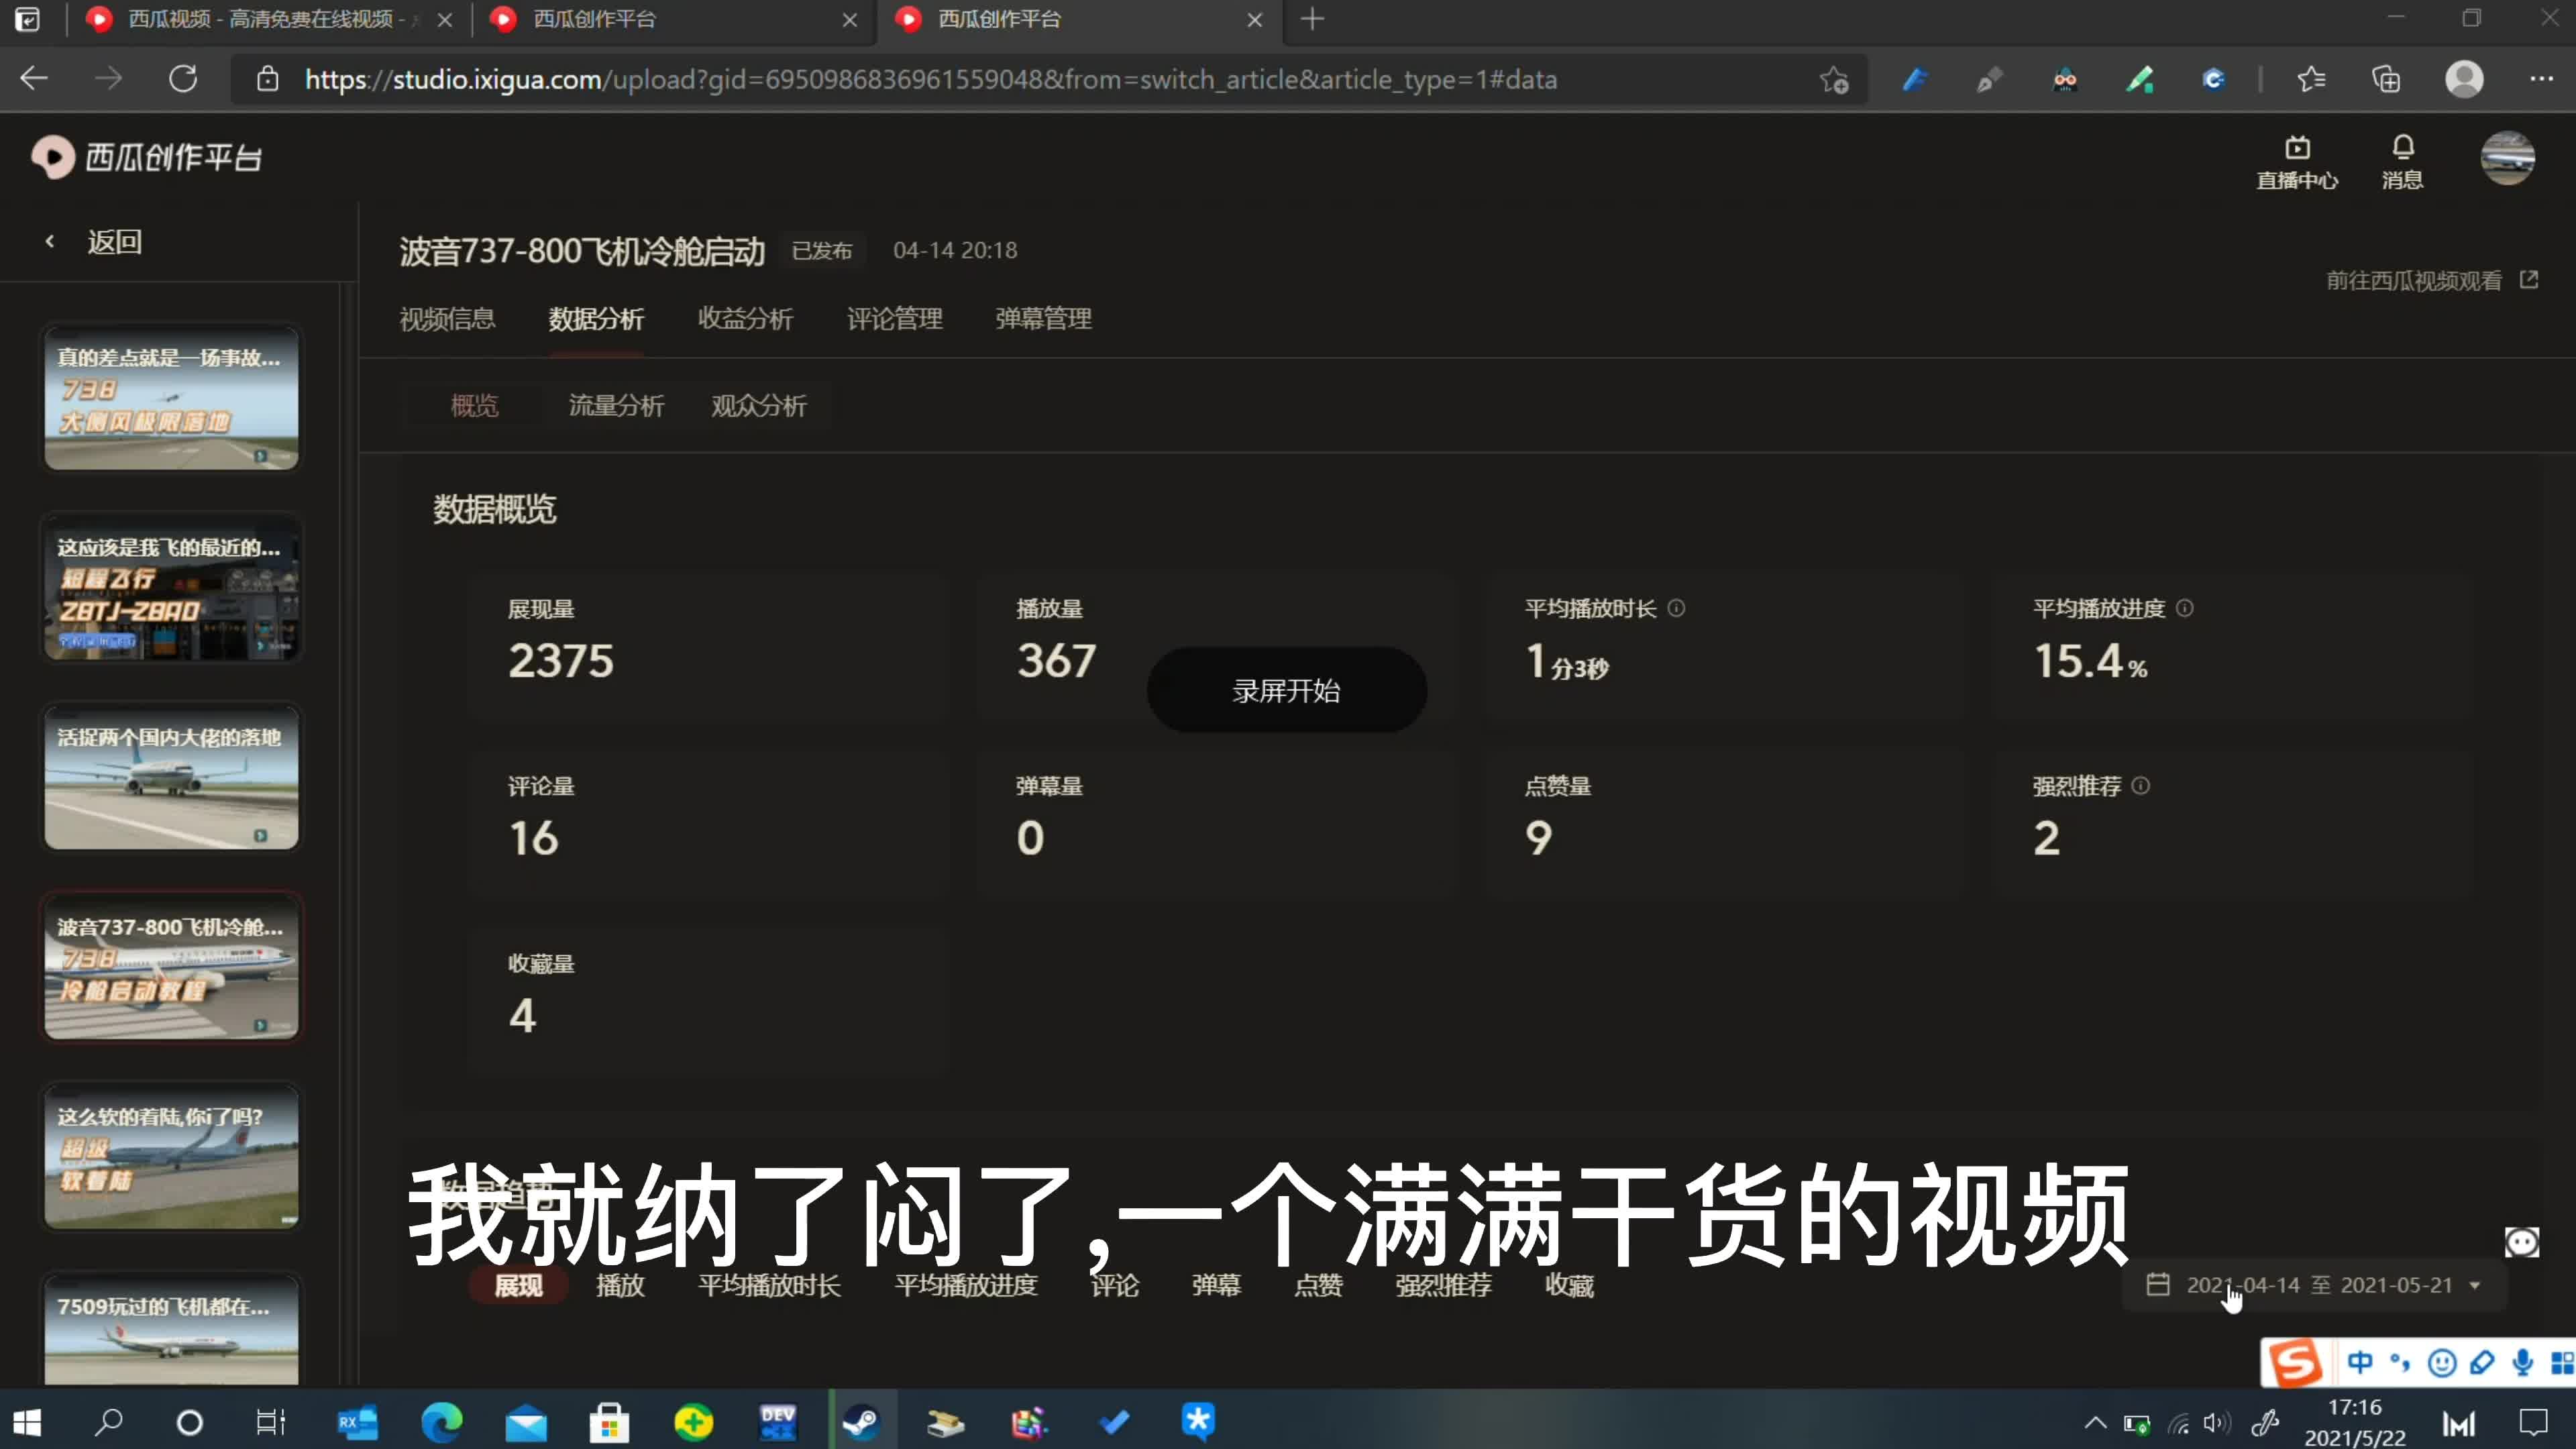This screenshot has height=1449, width=2576.
Task: Select the 平均播放进度 trend metric
Action: pos(965,1285)
